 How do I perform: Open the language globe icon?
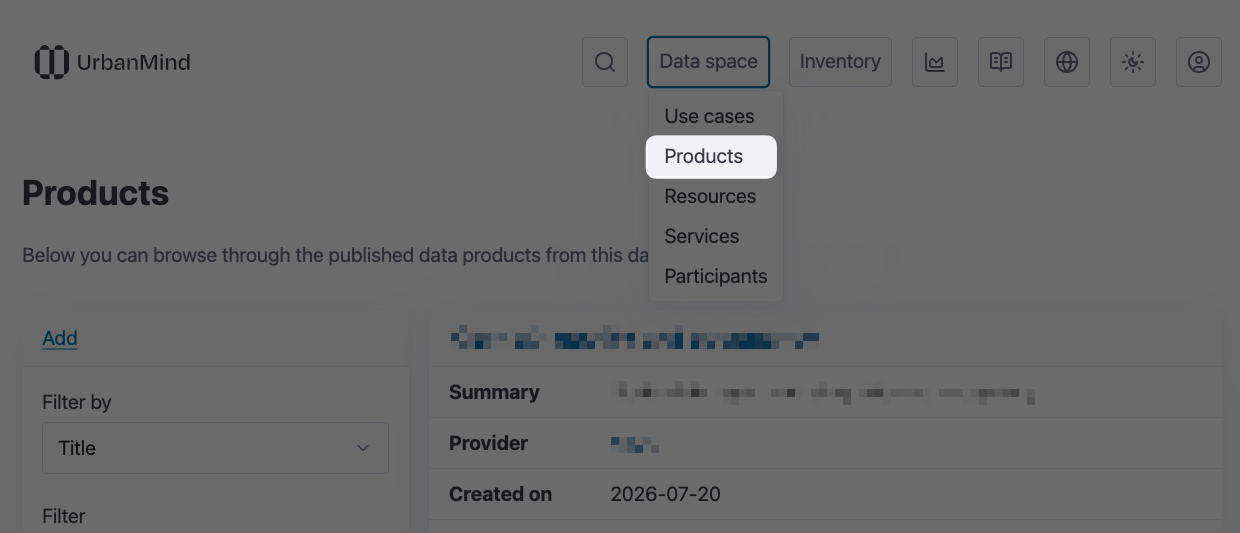point(1067,62)
